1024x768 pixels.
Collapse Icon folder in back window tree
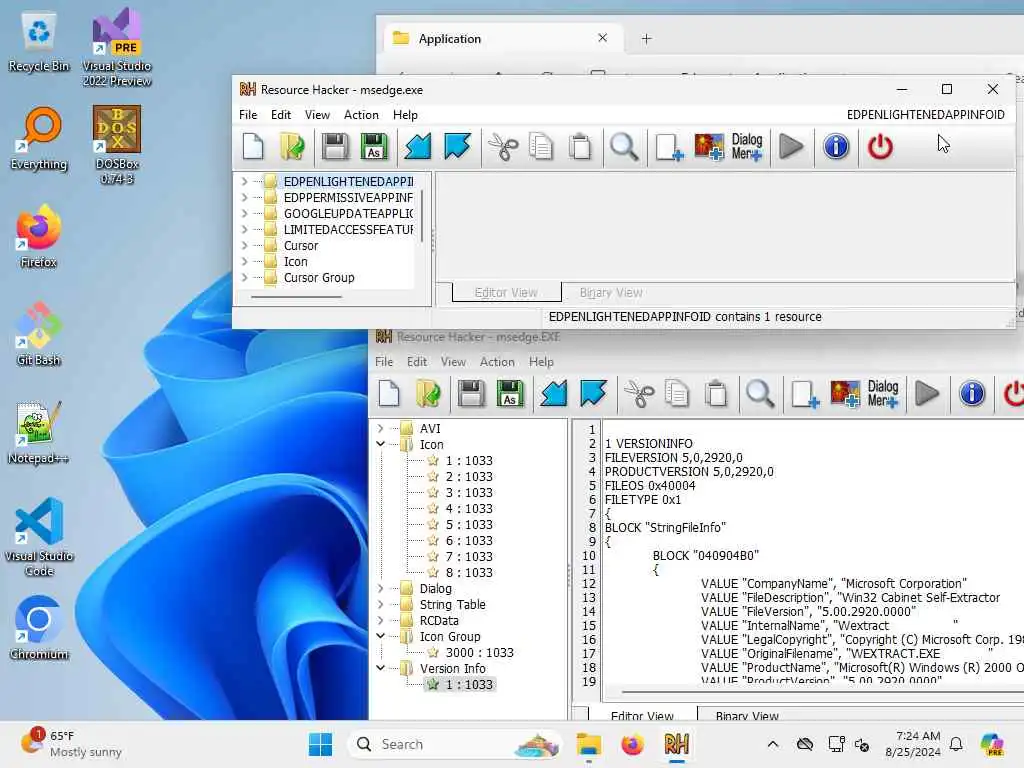tap(381, 444)
